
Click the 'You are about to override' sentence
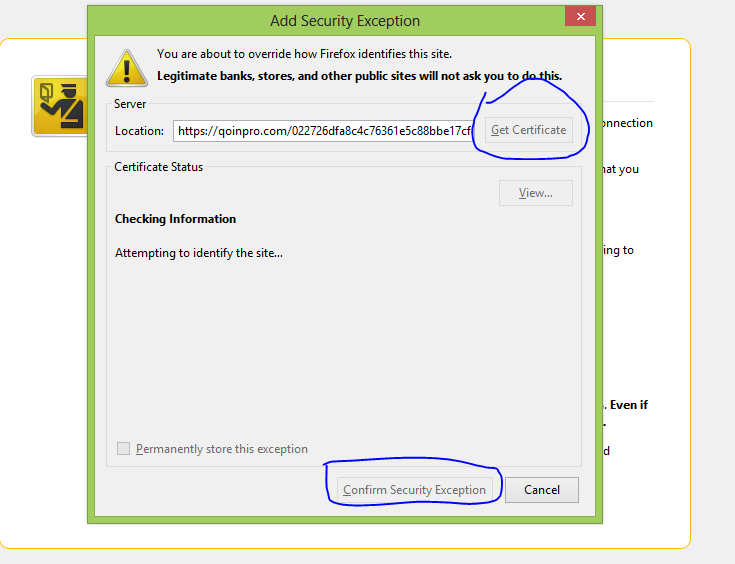304,54
